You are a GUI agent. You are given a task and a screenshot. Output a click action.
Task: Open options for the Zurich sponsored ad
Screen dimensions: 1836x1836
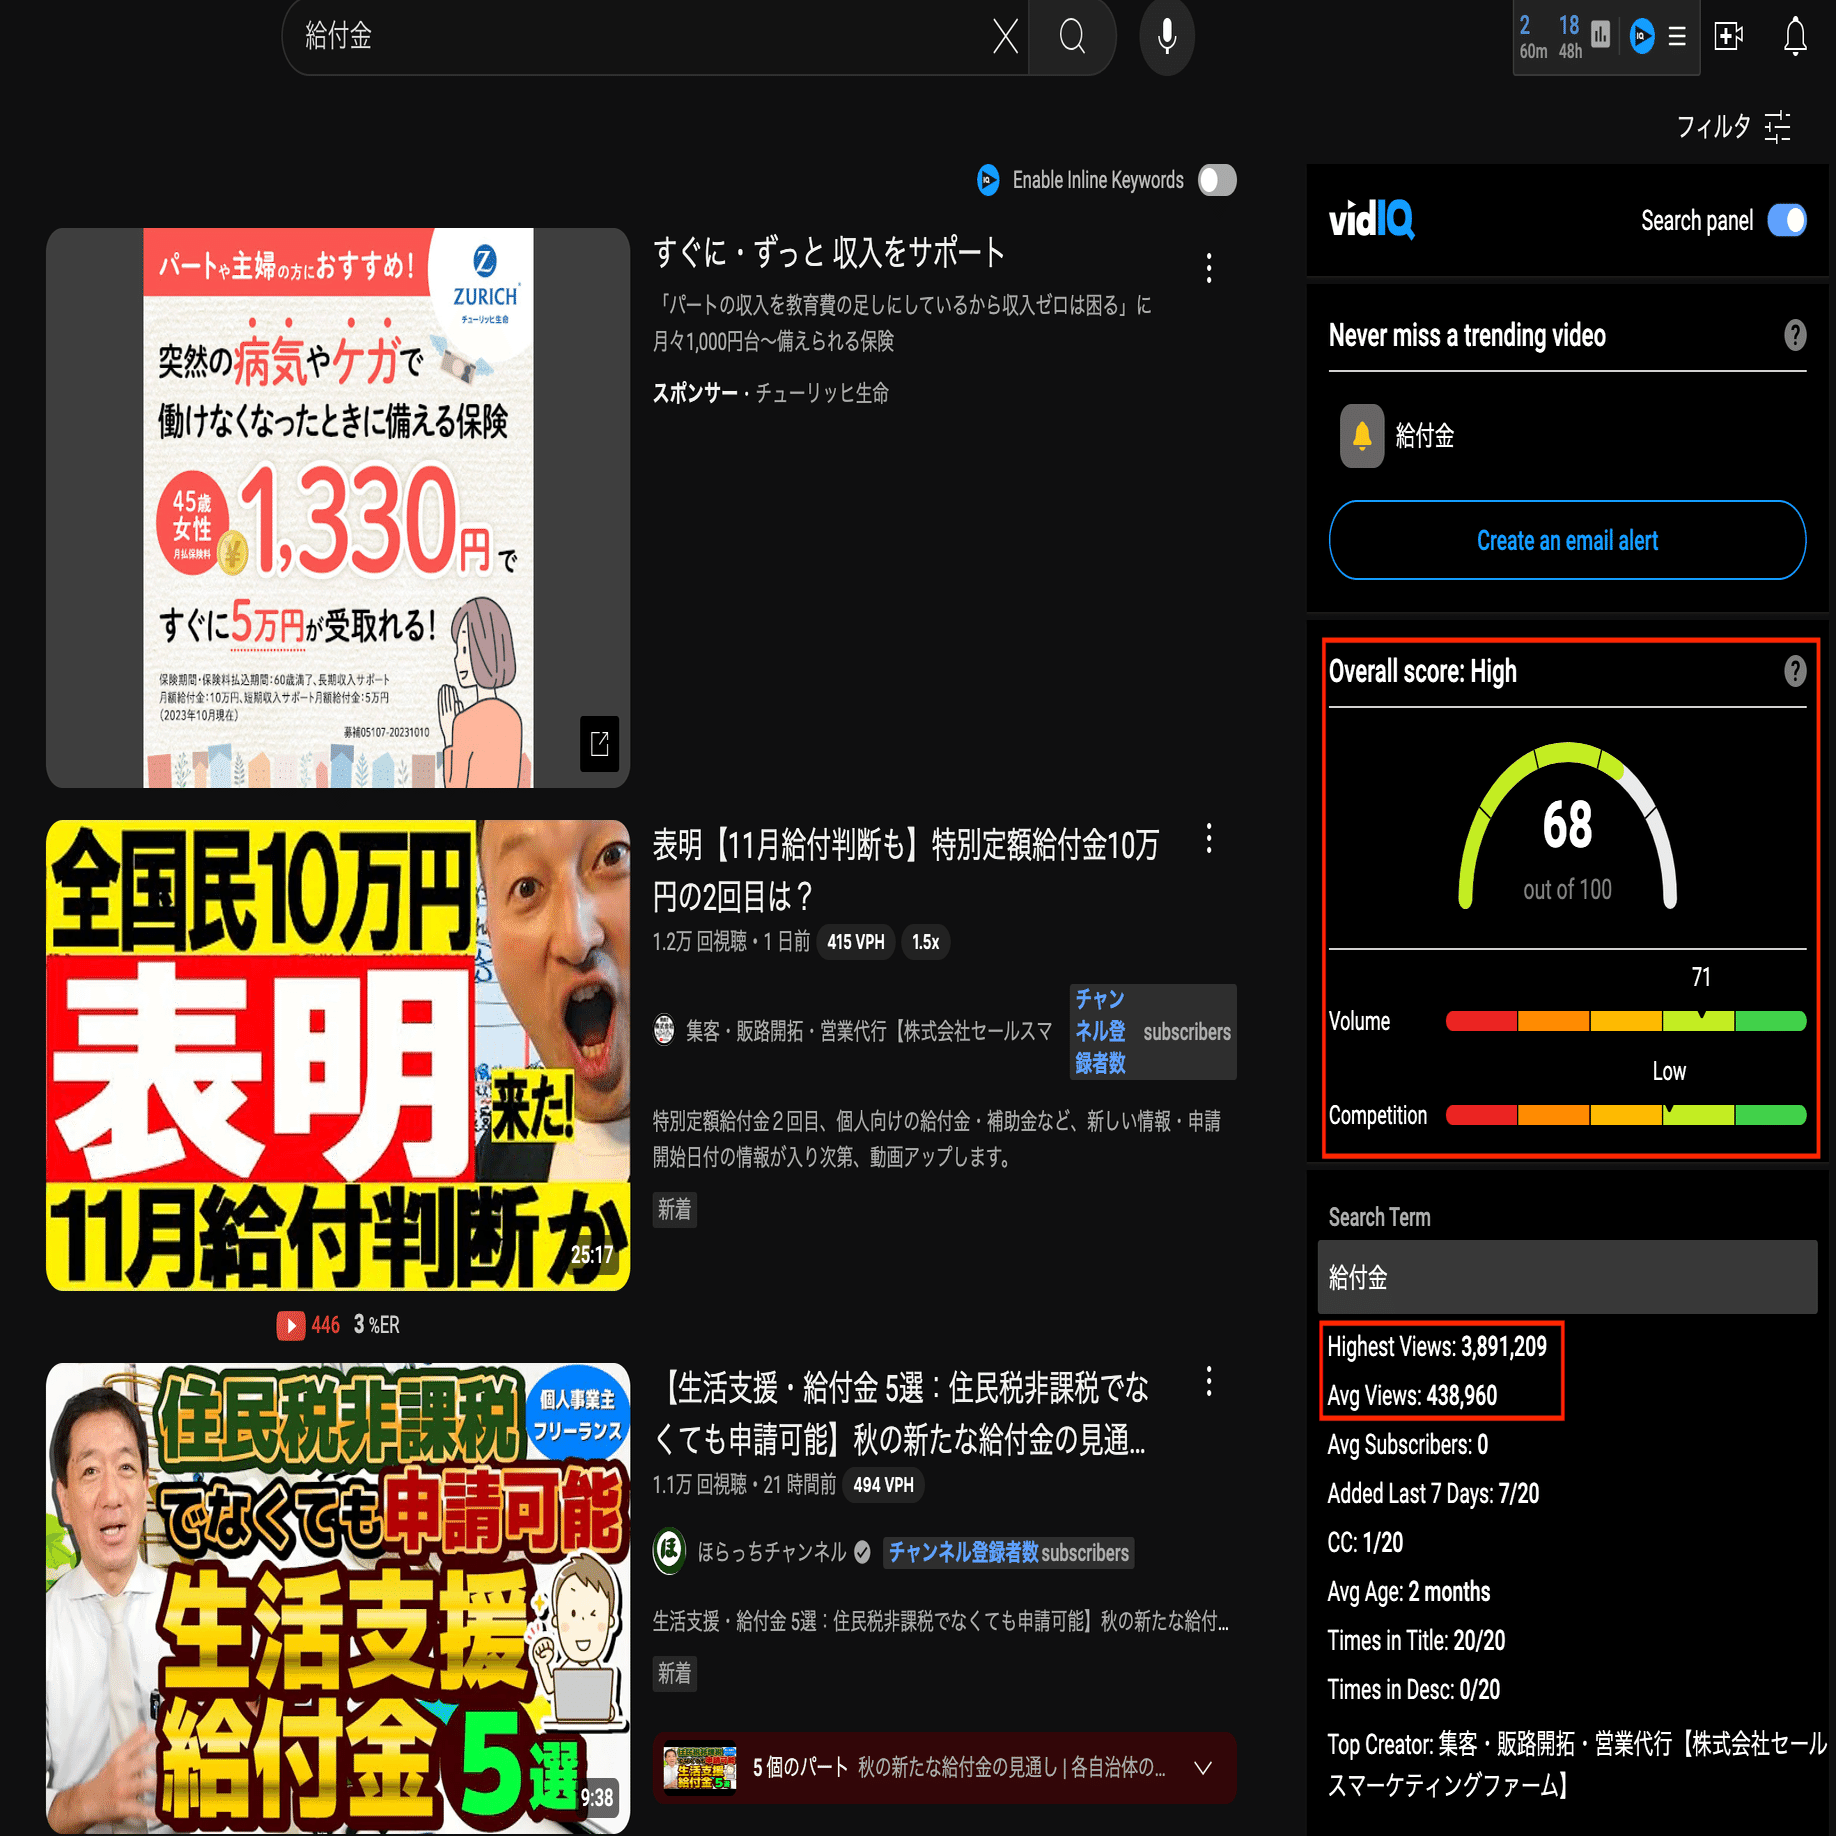pos(1208,267)
